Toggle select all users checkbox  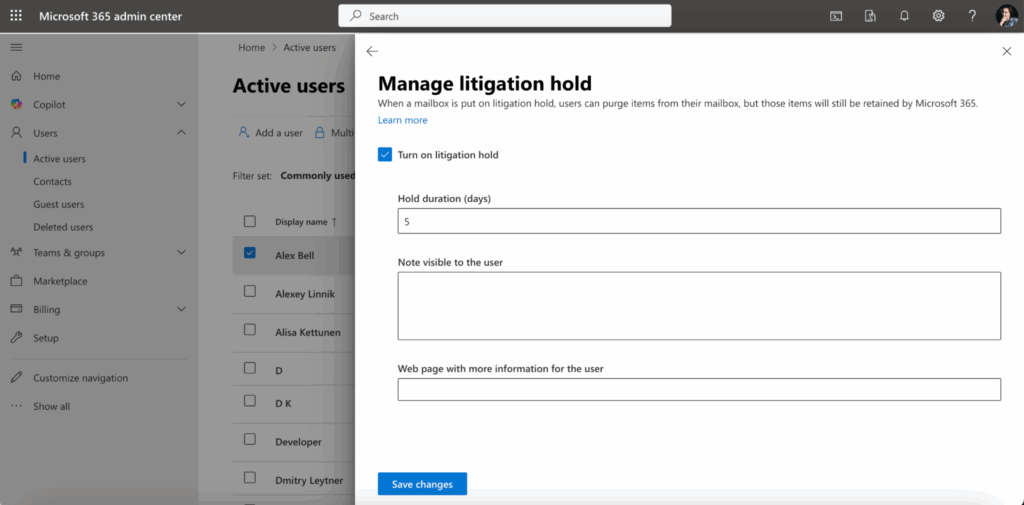(249, 221)
